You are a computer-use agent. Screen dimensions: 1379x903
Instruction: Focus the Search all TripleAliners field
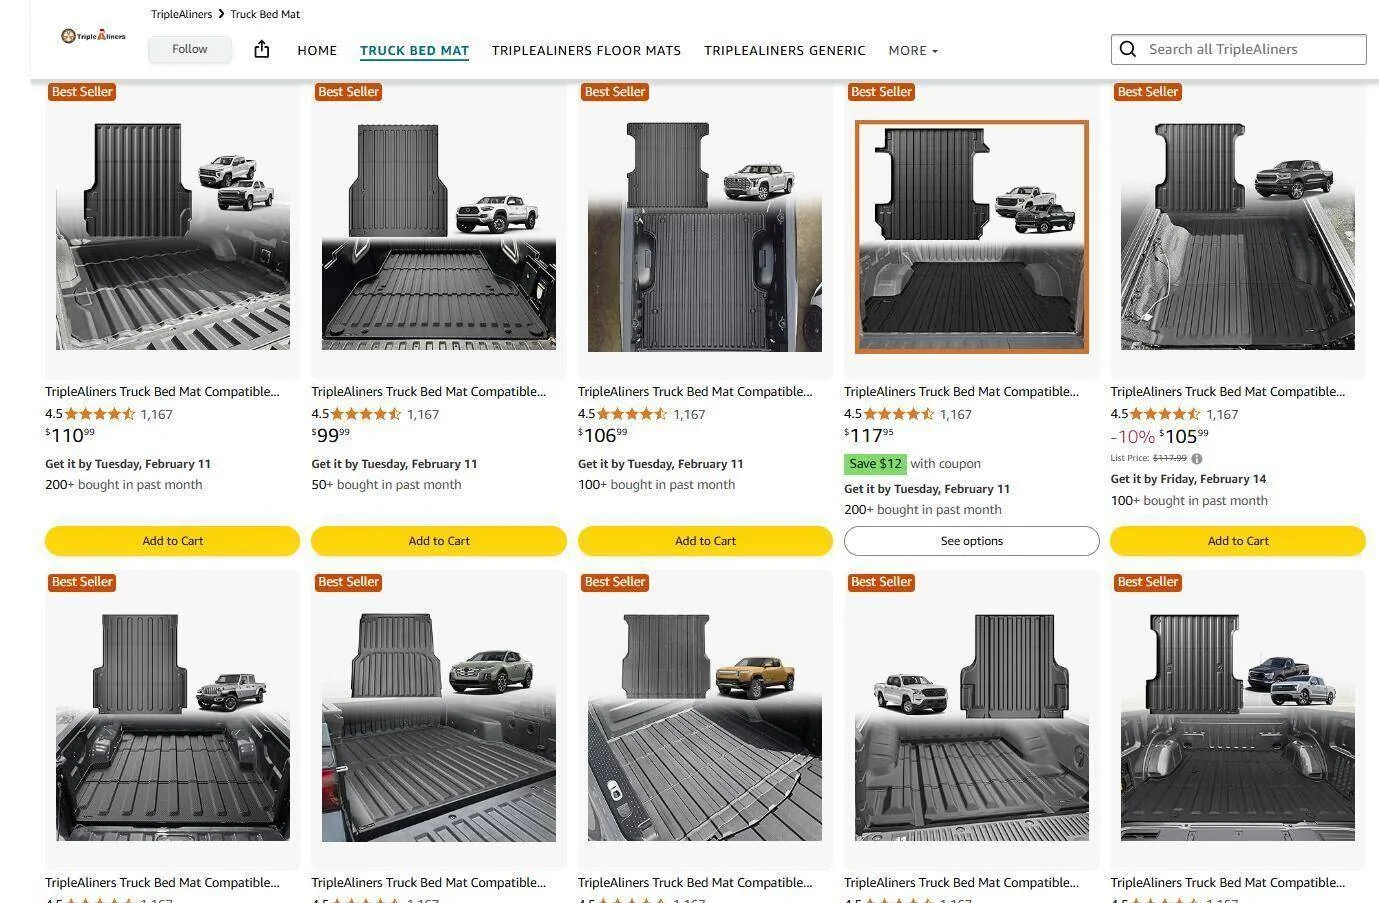(1238, 49)
